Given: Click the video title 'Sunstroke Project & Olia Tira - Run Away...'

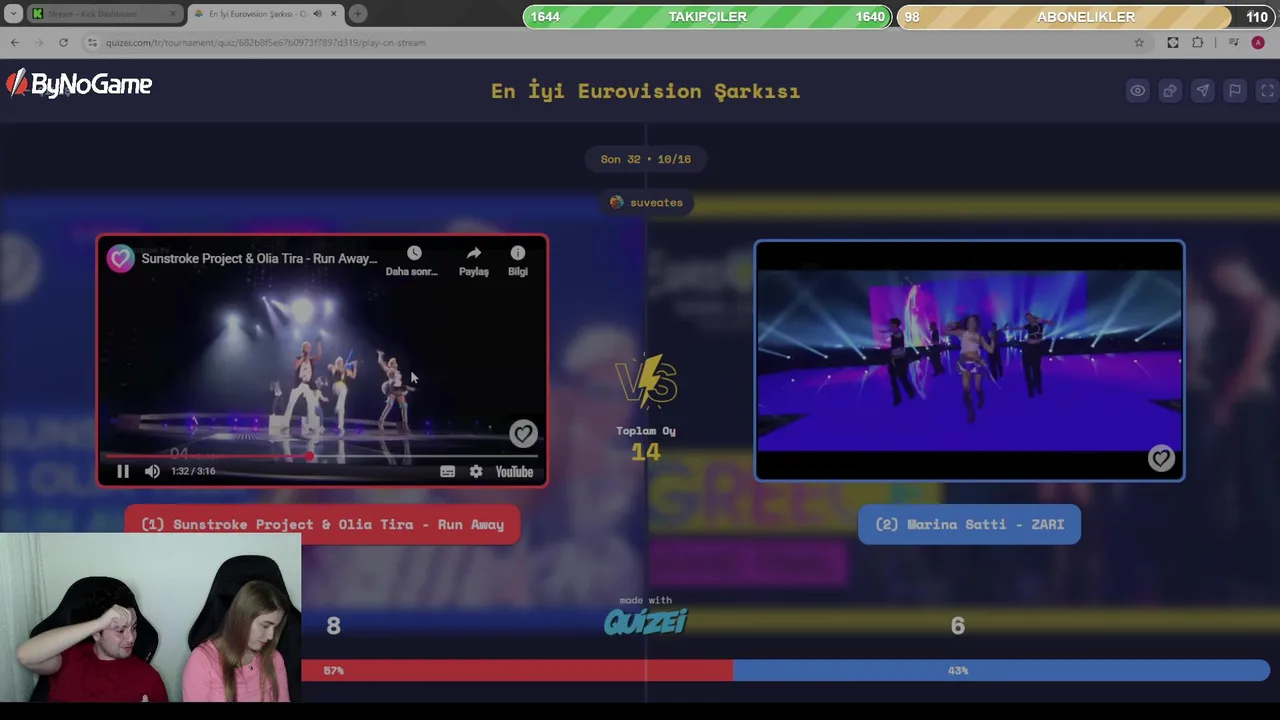Looking at the screenshot, I should pos(259,258).
